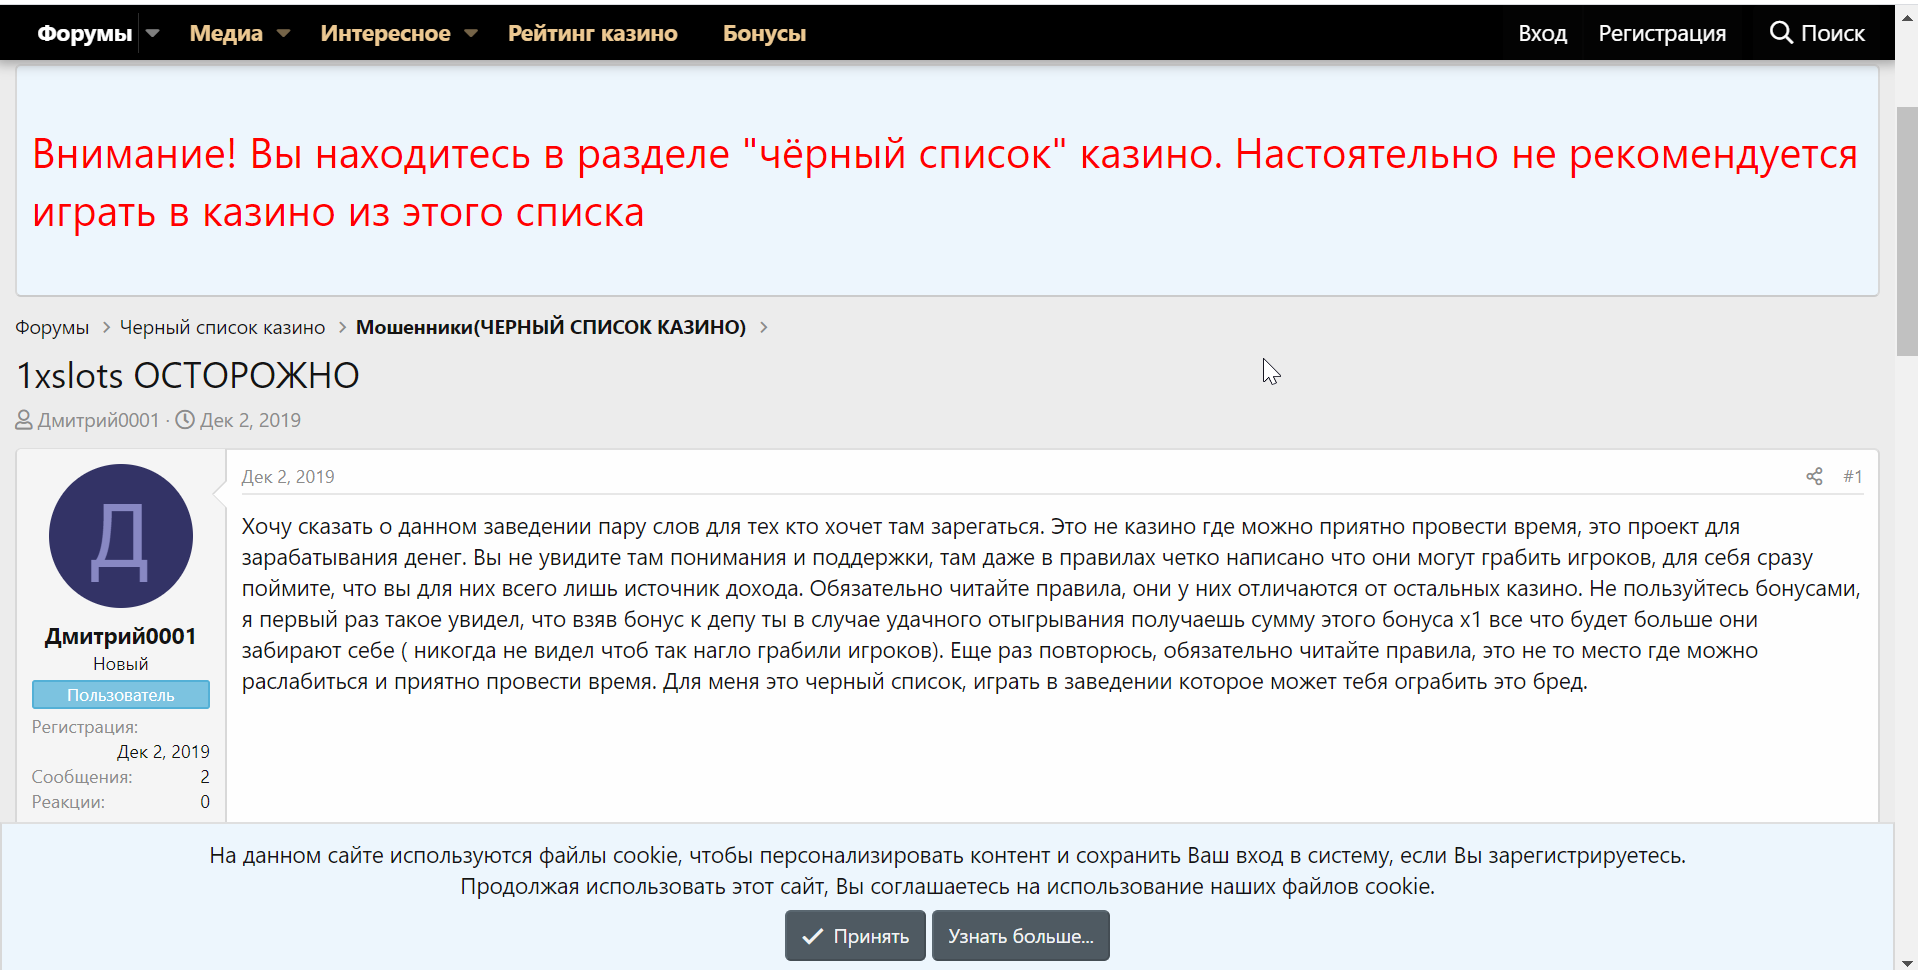Click the clock icon beside the thread date

pos(185,419)
